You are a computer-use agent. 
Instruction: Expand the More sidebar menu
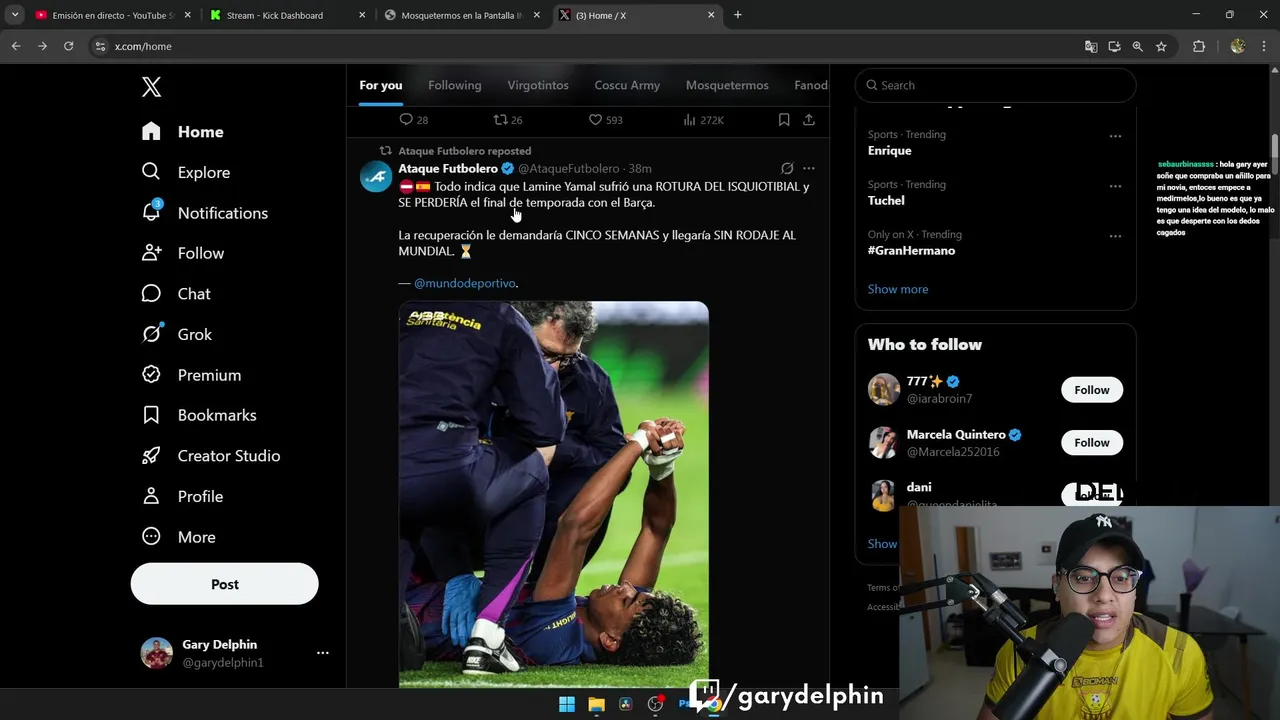point(179,537)
